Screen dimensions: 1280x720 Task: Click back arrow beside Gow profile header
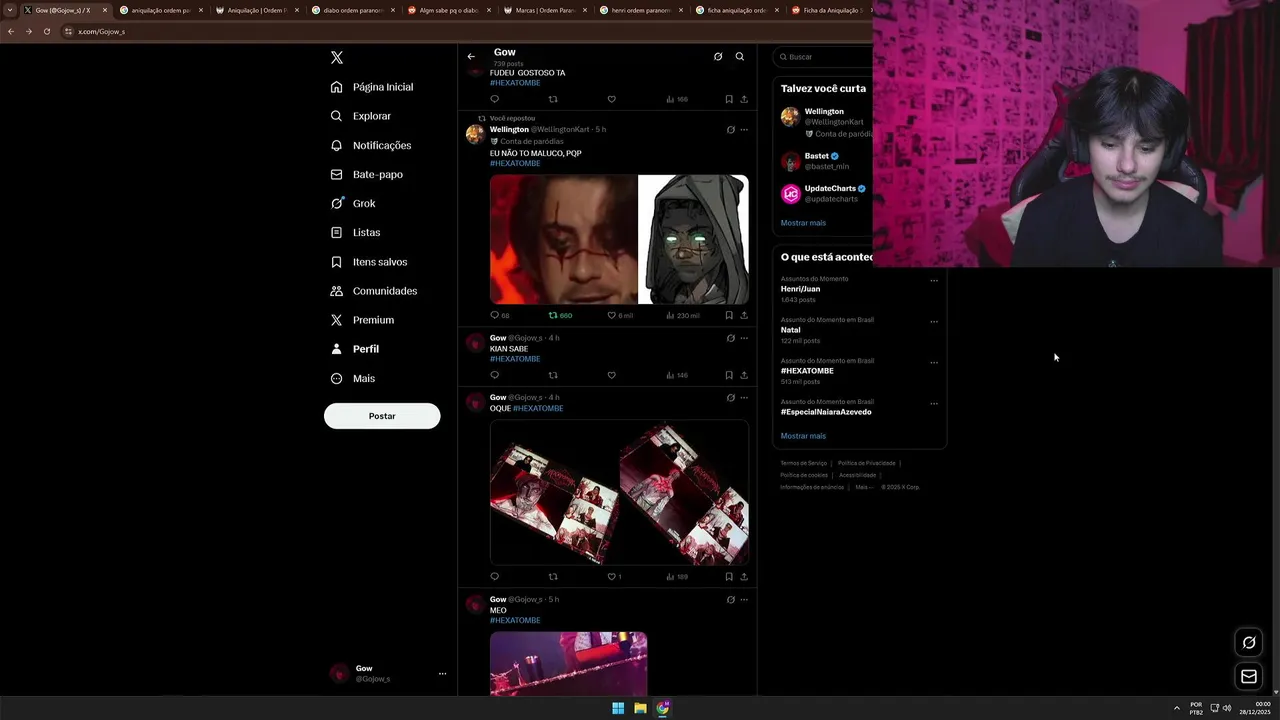point(471,56)
